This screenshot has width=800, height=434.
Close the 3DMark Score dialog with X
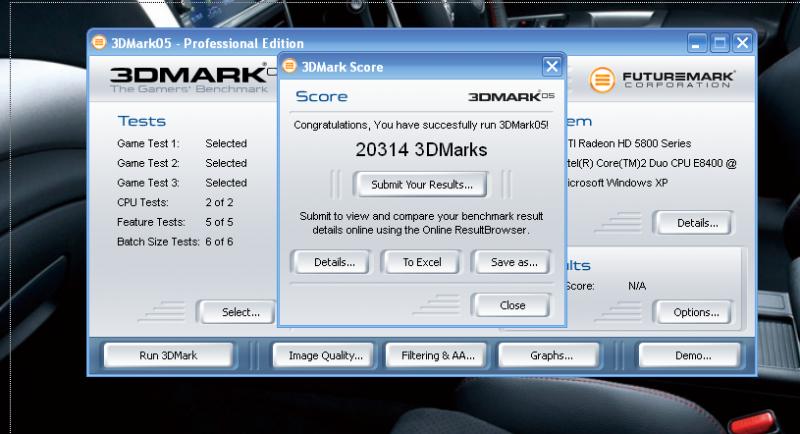coord(552,66)
